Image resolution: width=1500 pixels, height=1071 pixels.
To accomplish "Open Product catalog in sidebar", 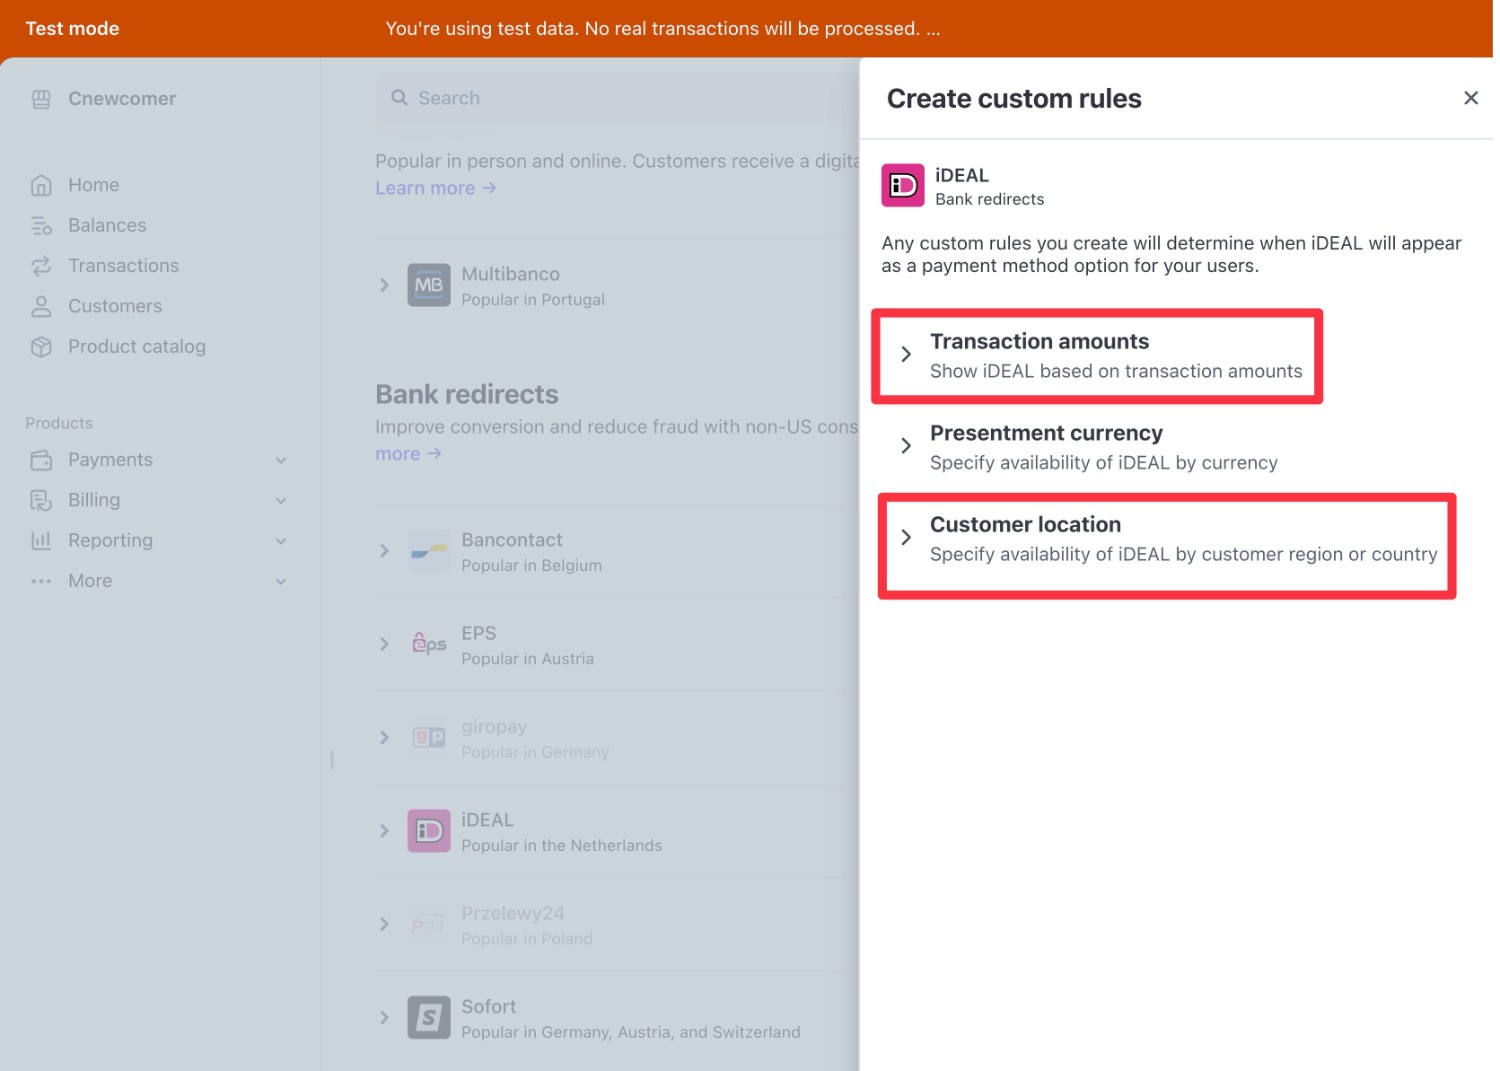I will click(137, 347).
